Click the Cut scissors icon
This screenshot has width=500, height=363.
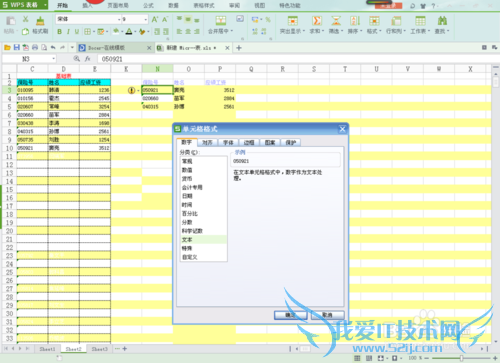(25, 20)
